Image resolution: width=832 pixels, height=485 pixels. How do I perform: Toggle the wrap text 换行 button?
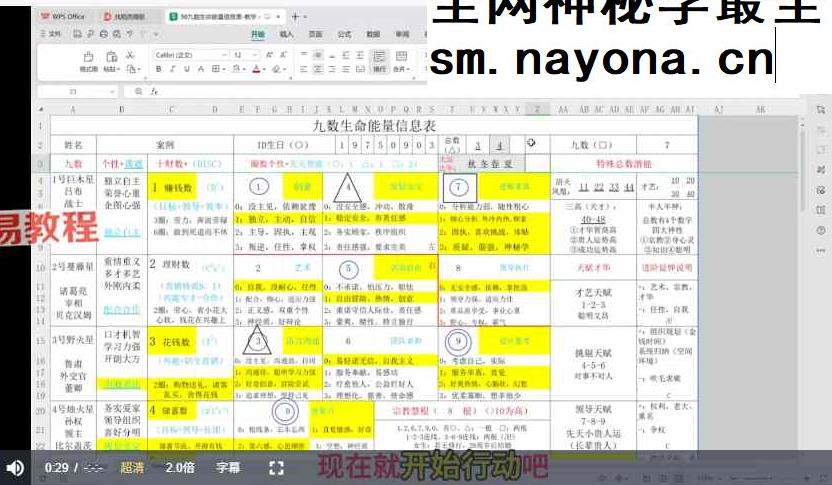click(x=379, y=62)
